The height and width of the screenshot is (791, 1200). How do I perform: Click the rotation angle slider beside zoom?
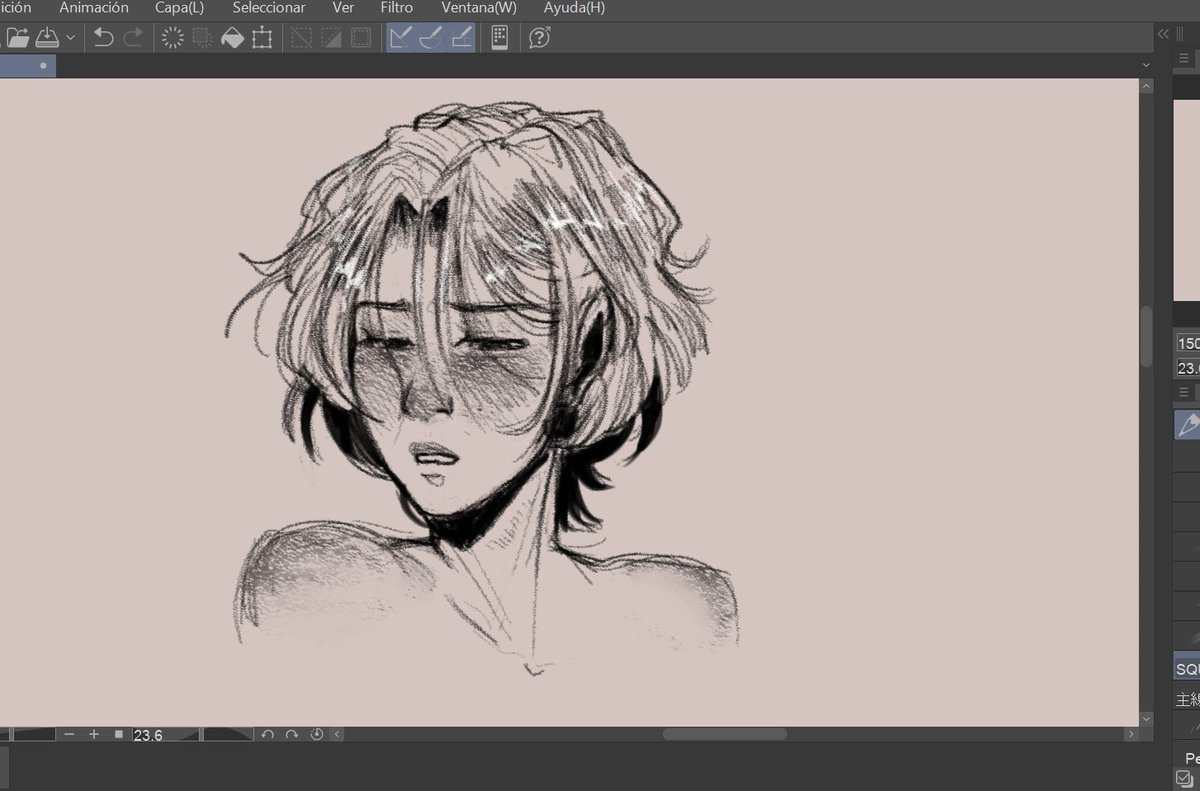coord(228,734)
